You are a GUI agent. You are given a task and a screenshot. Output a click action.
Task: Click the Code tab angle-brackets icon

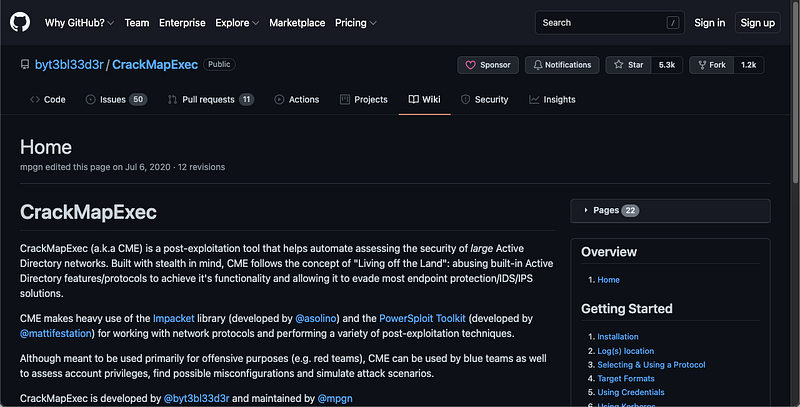point(35,99)
